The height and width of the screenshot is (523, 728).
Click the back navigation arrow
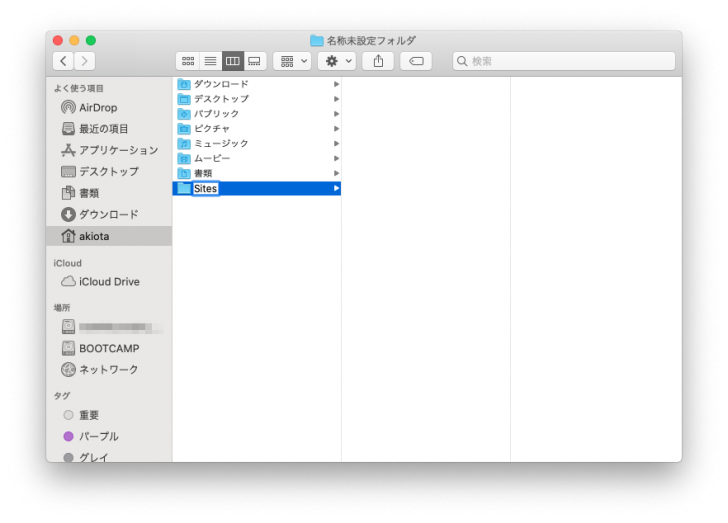63,61
